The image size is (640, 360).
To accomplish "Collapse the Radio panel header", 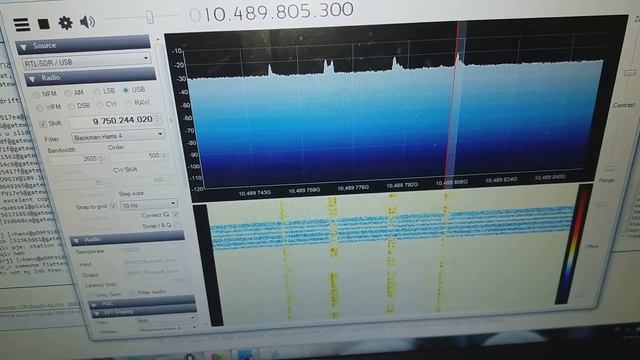I will [91, 77].
